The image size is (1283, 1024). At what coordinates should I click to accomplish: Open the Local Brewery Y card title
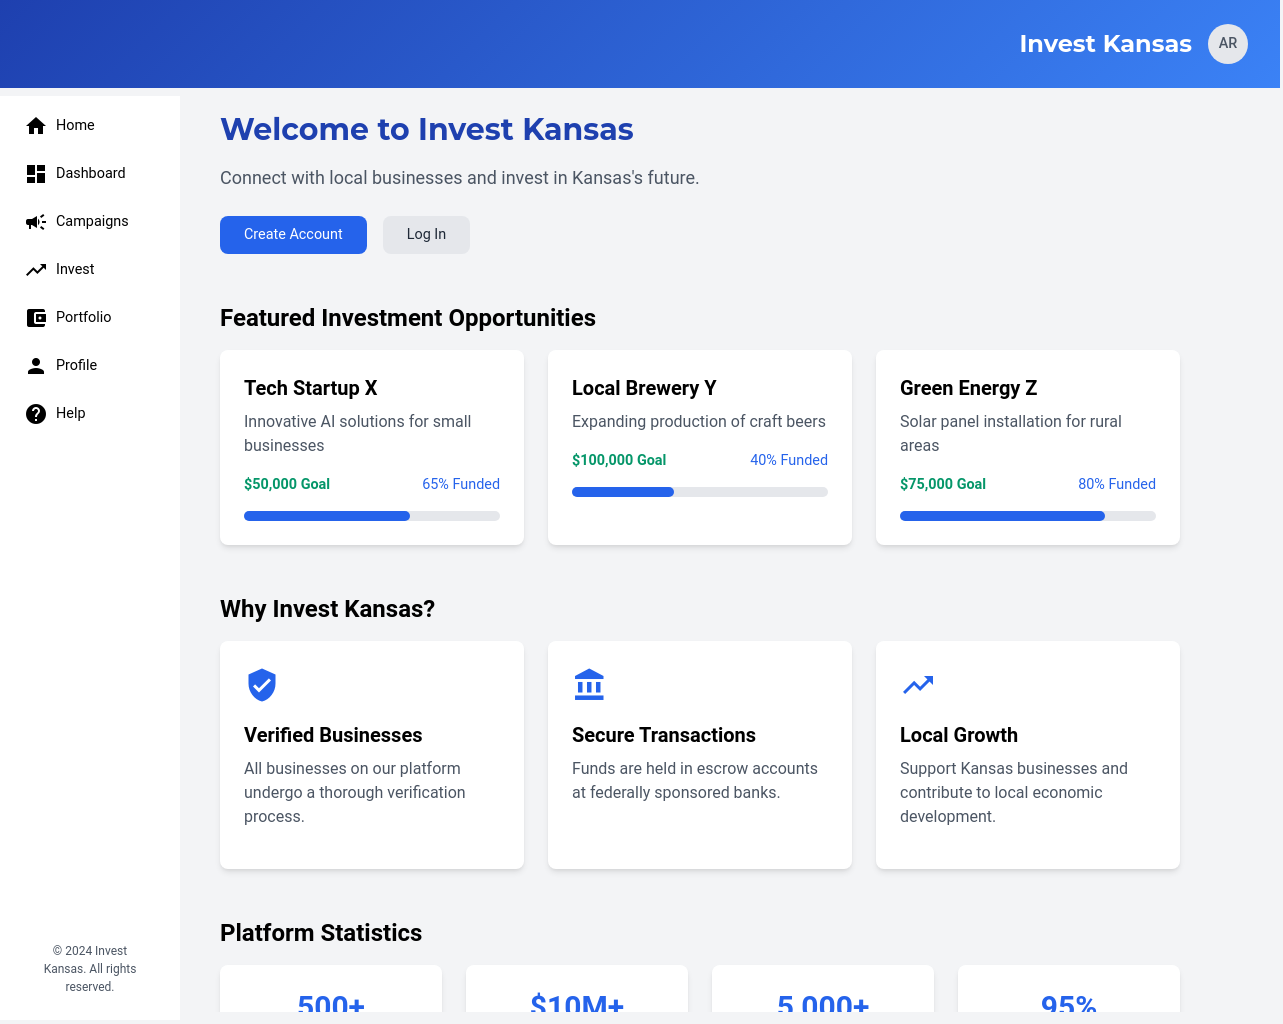coord(644,388)
